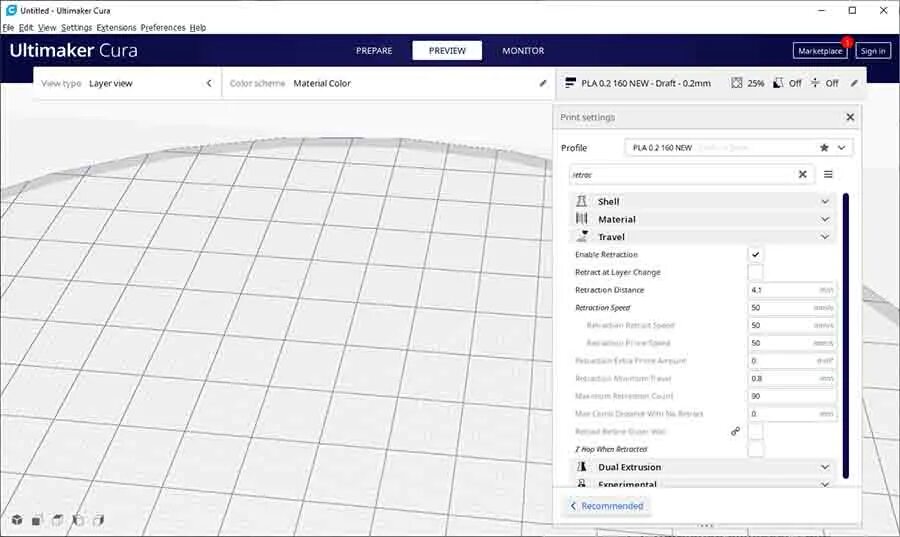Toggle the Retract at Layer Change checkbox
Image resolution: width=900 pixels, height=537 pixels.
coord(755,272)
